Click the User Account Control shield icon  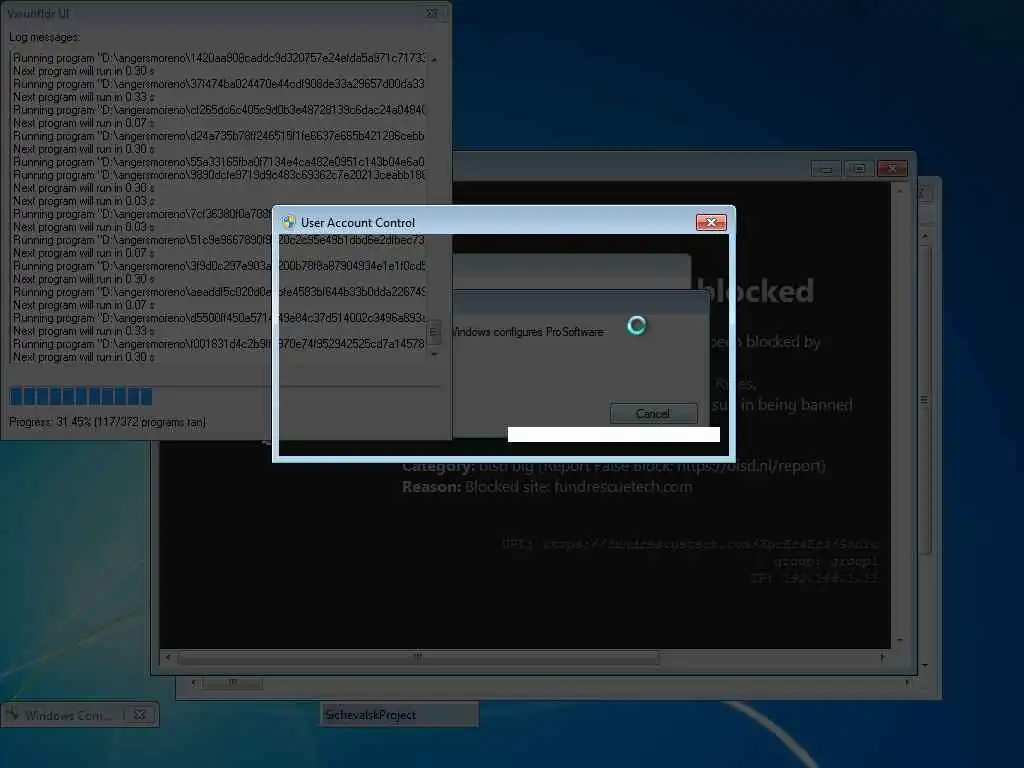pyautogui.click(x=289, y=223)
